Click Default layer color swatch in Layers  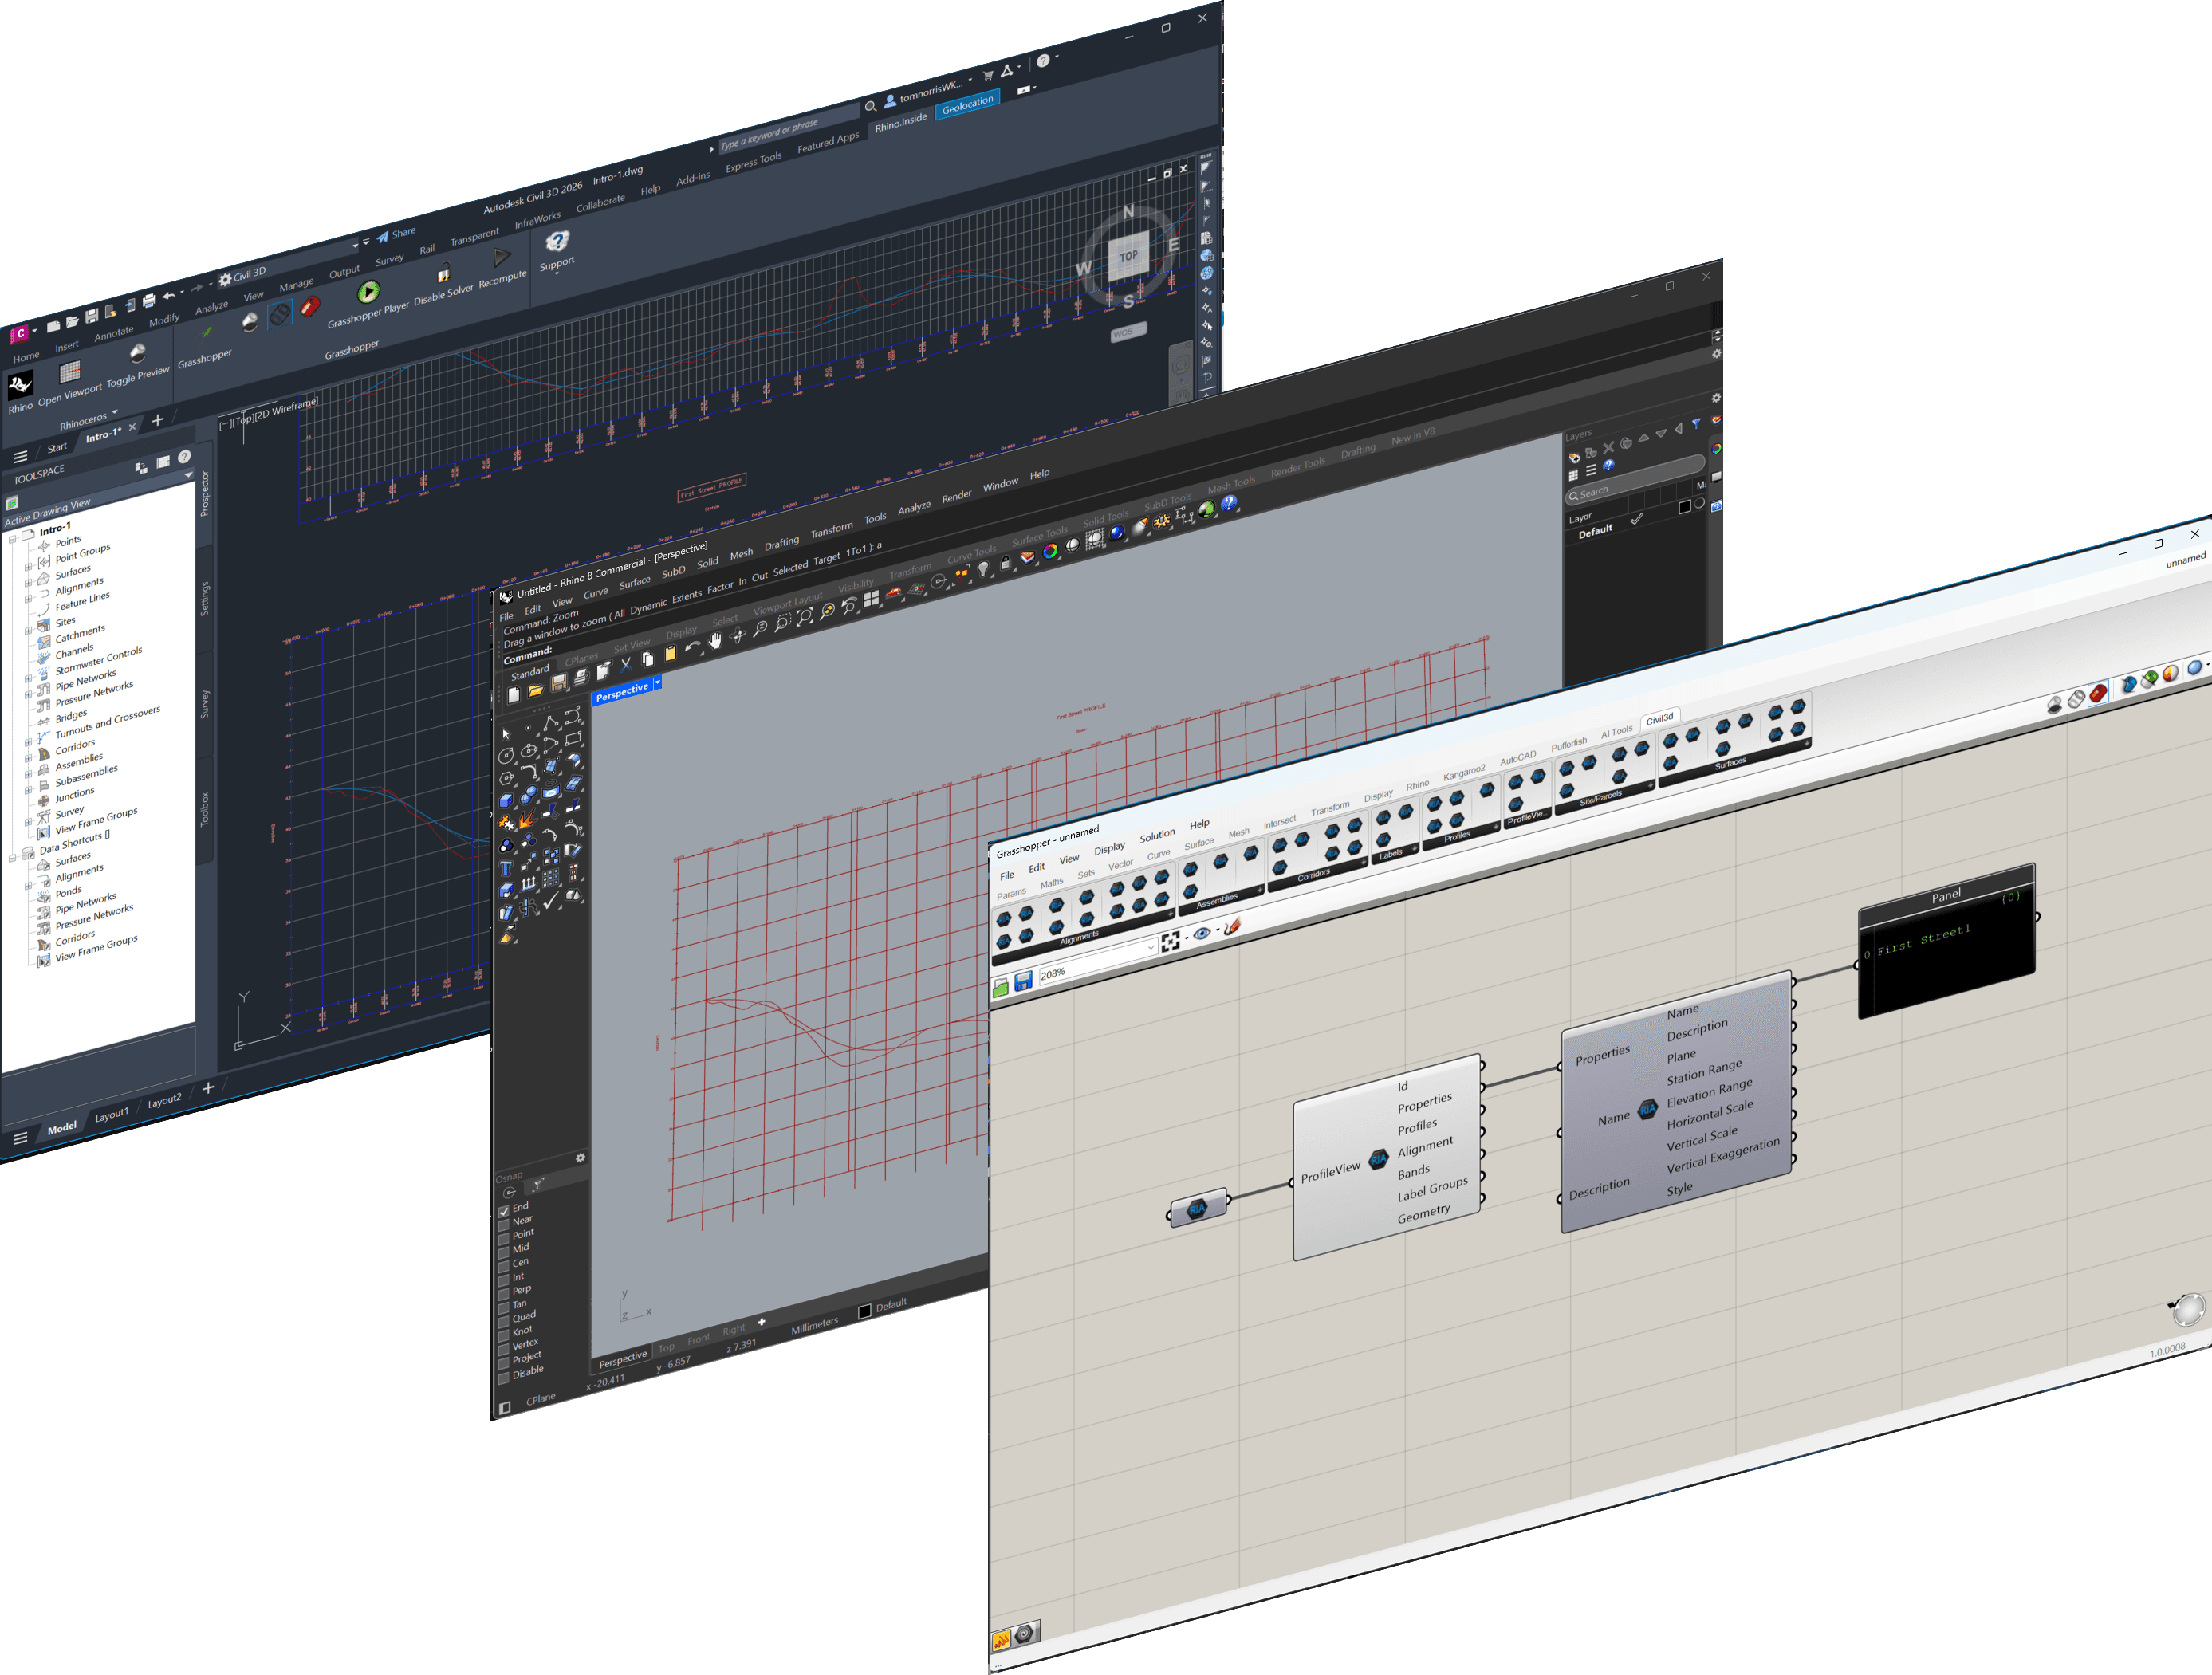point(1684,507)
